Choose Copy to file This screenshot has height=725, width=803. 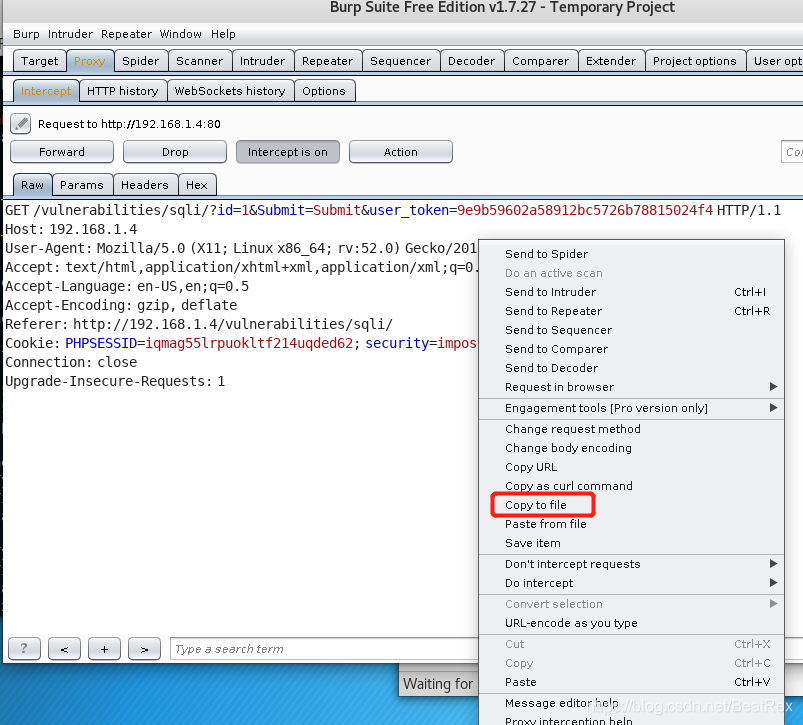click(631, 505)
